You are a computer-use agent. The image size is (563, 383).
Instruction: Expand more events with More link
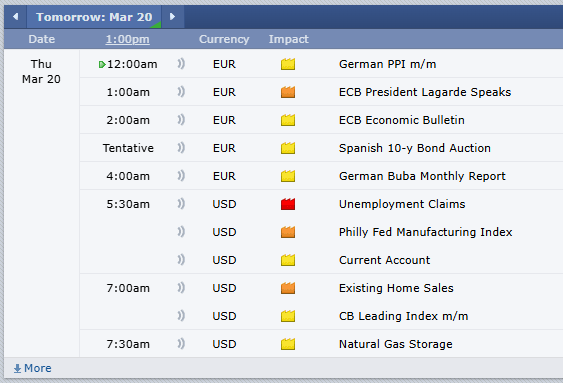pyautogui.click(x=32, y=368)
